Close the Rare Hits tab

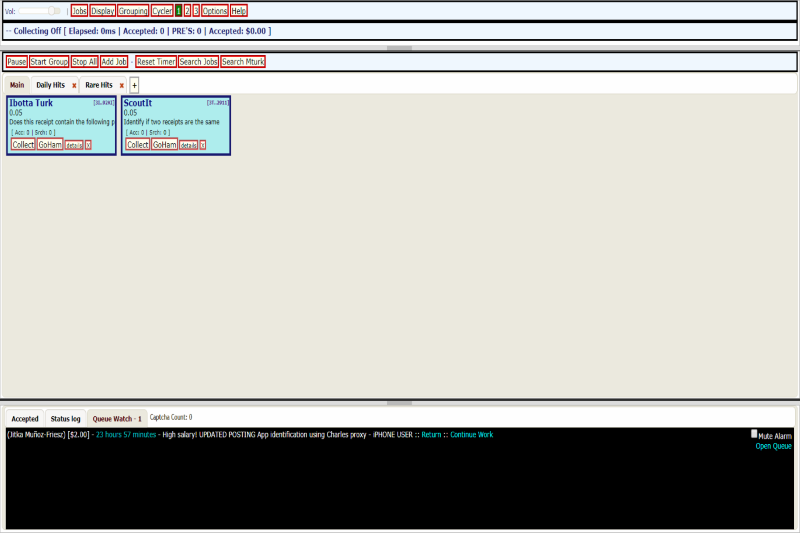coord(122,86)
